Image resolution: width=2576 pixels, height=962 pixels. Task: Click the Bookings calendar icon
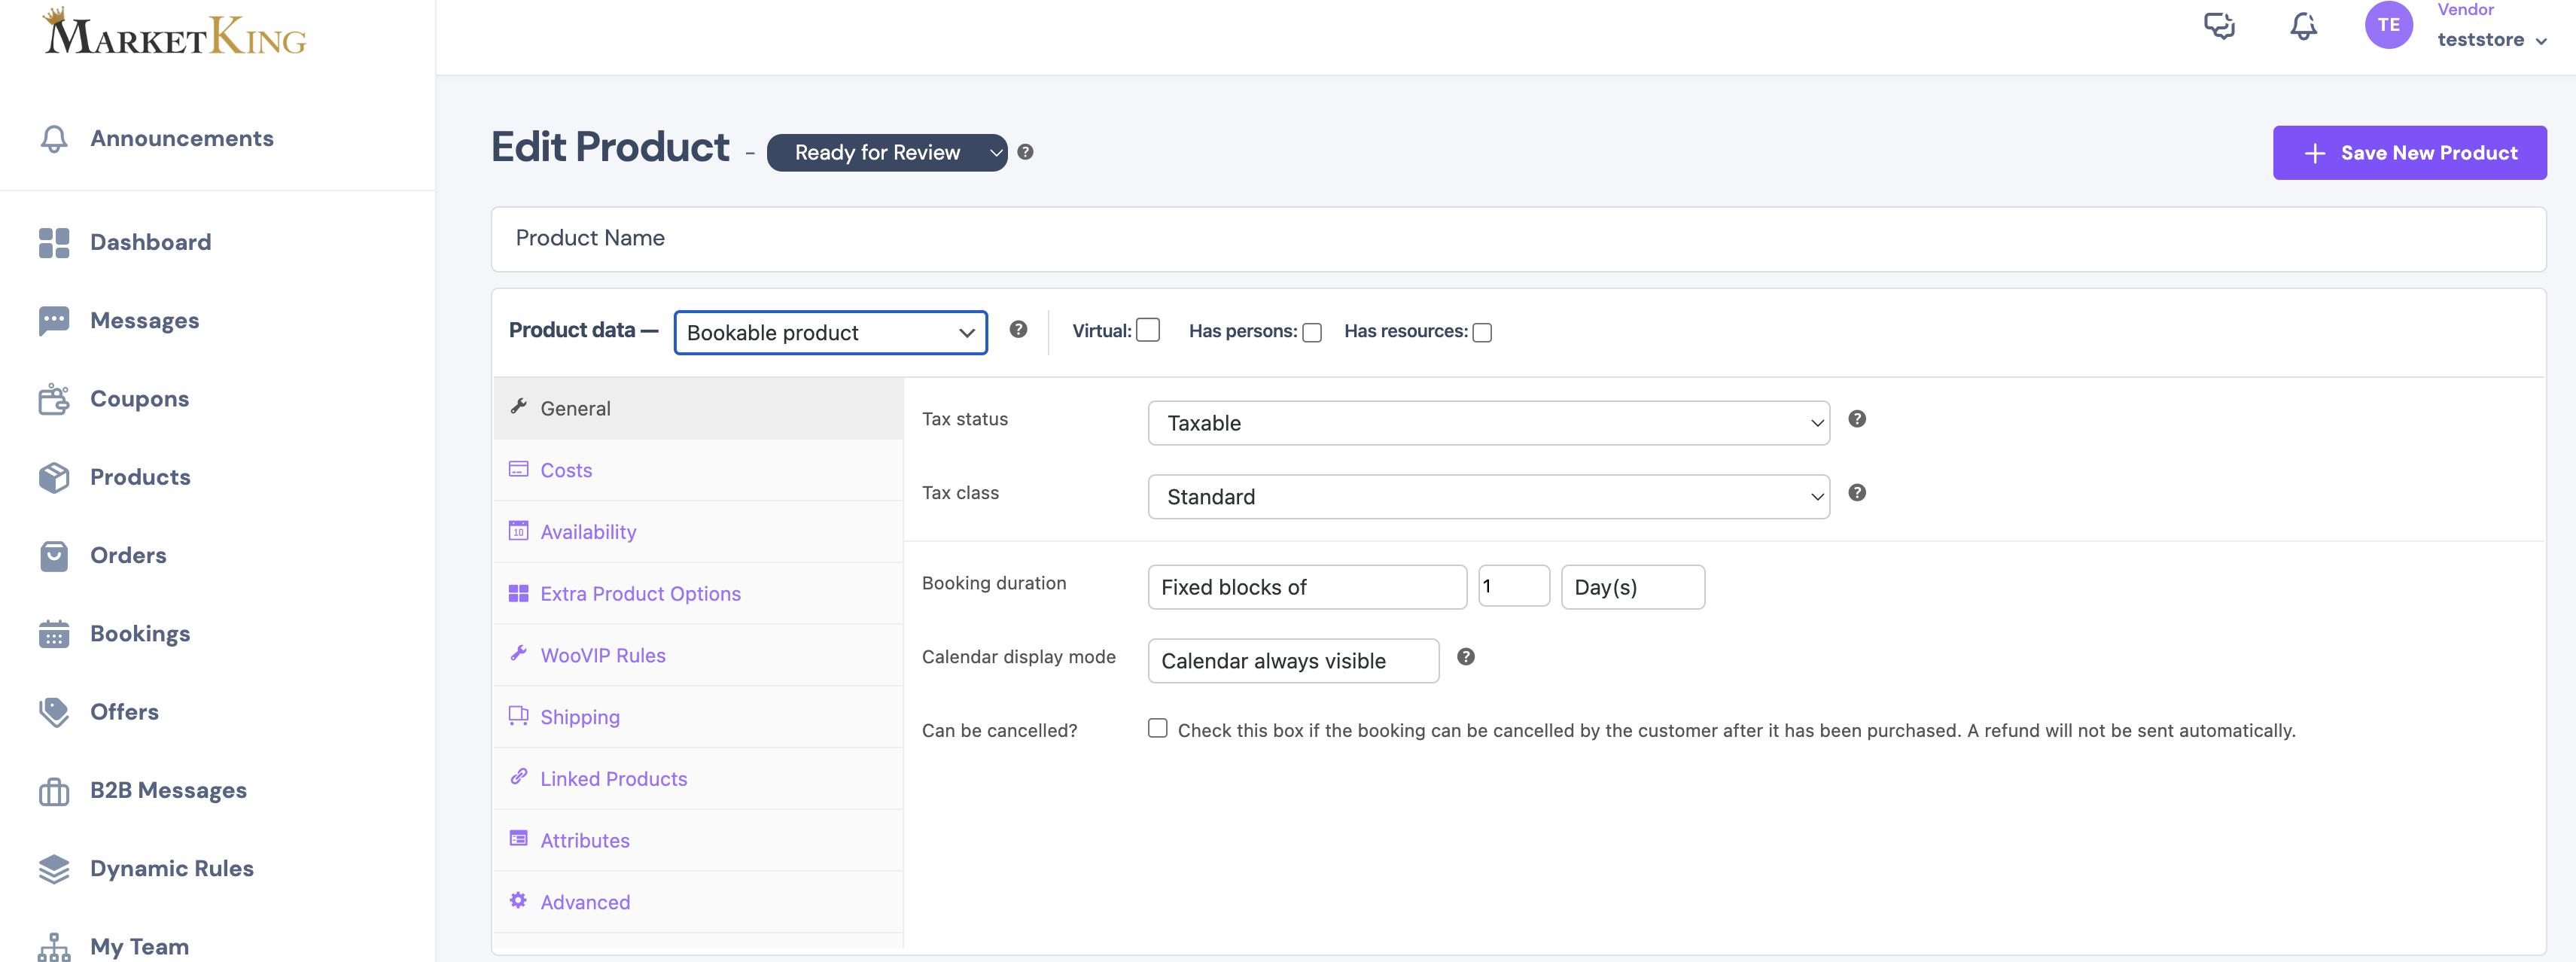point(54,634)
